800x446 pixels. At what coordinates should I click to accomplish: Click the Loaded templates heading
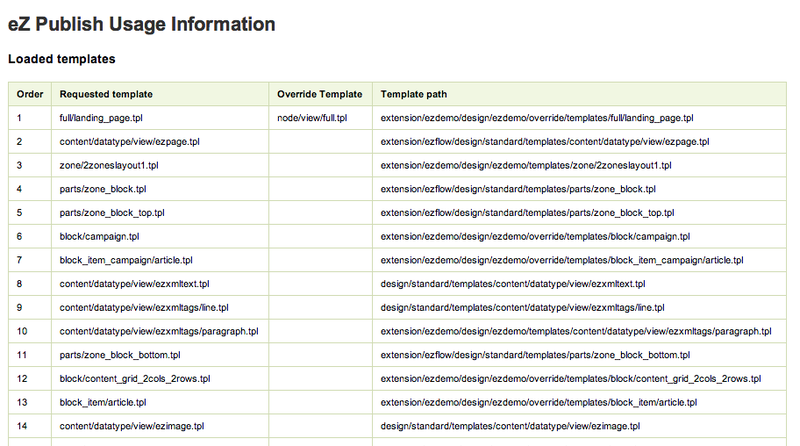click(62, 59)
